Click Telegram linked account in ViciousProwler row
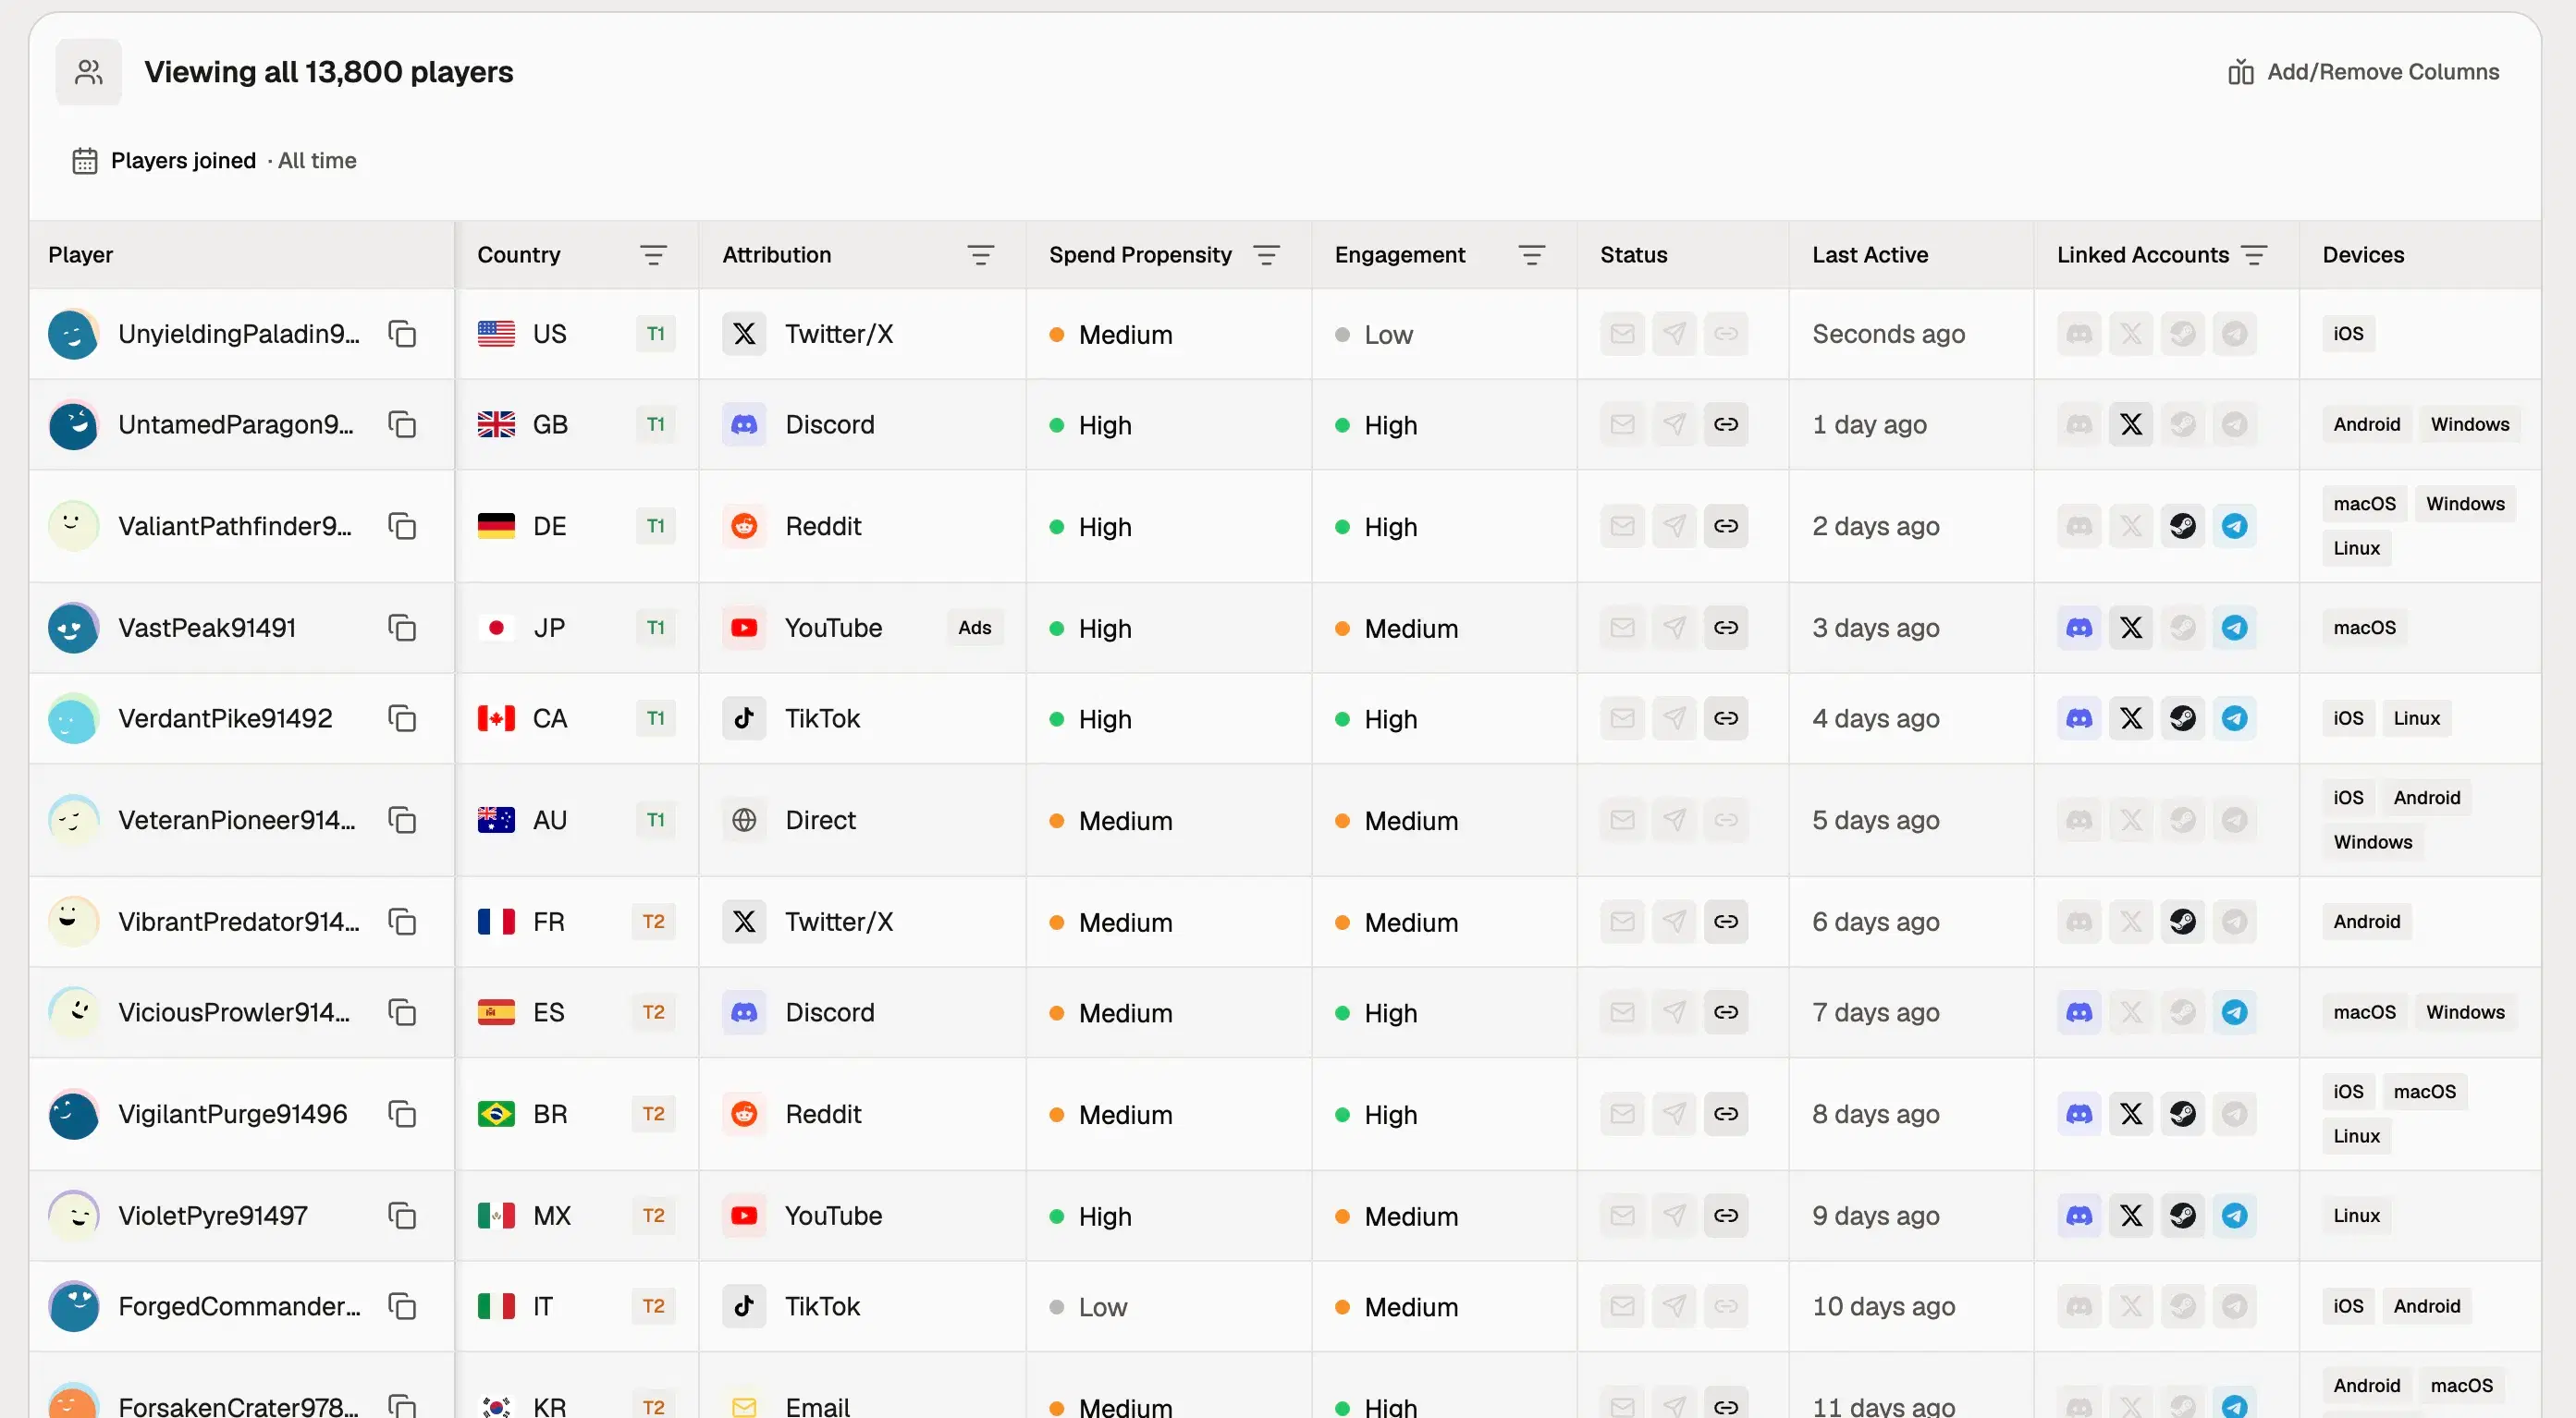Viewport: 2576px width, 1418px height. pyautogui.click(x=2235, y=1012)
